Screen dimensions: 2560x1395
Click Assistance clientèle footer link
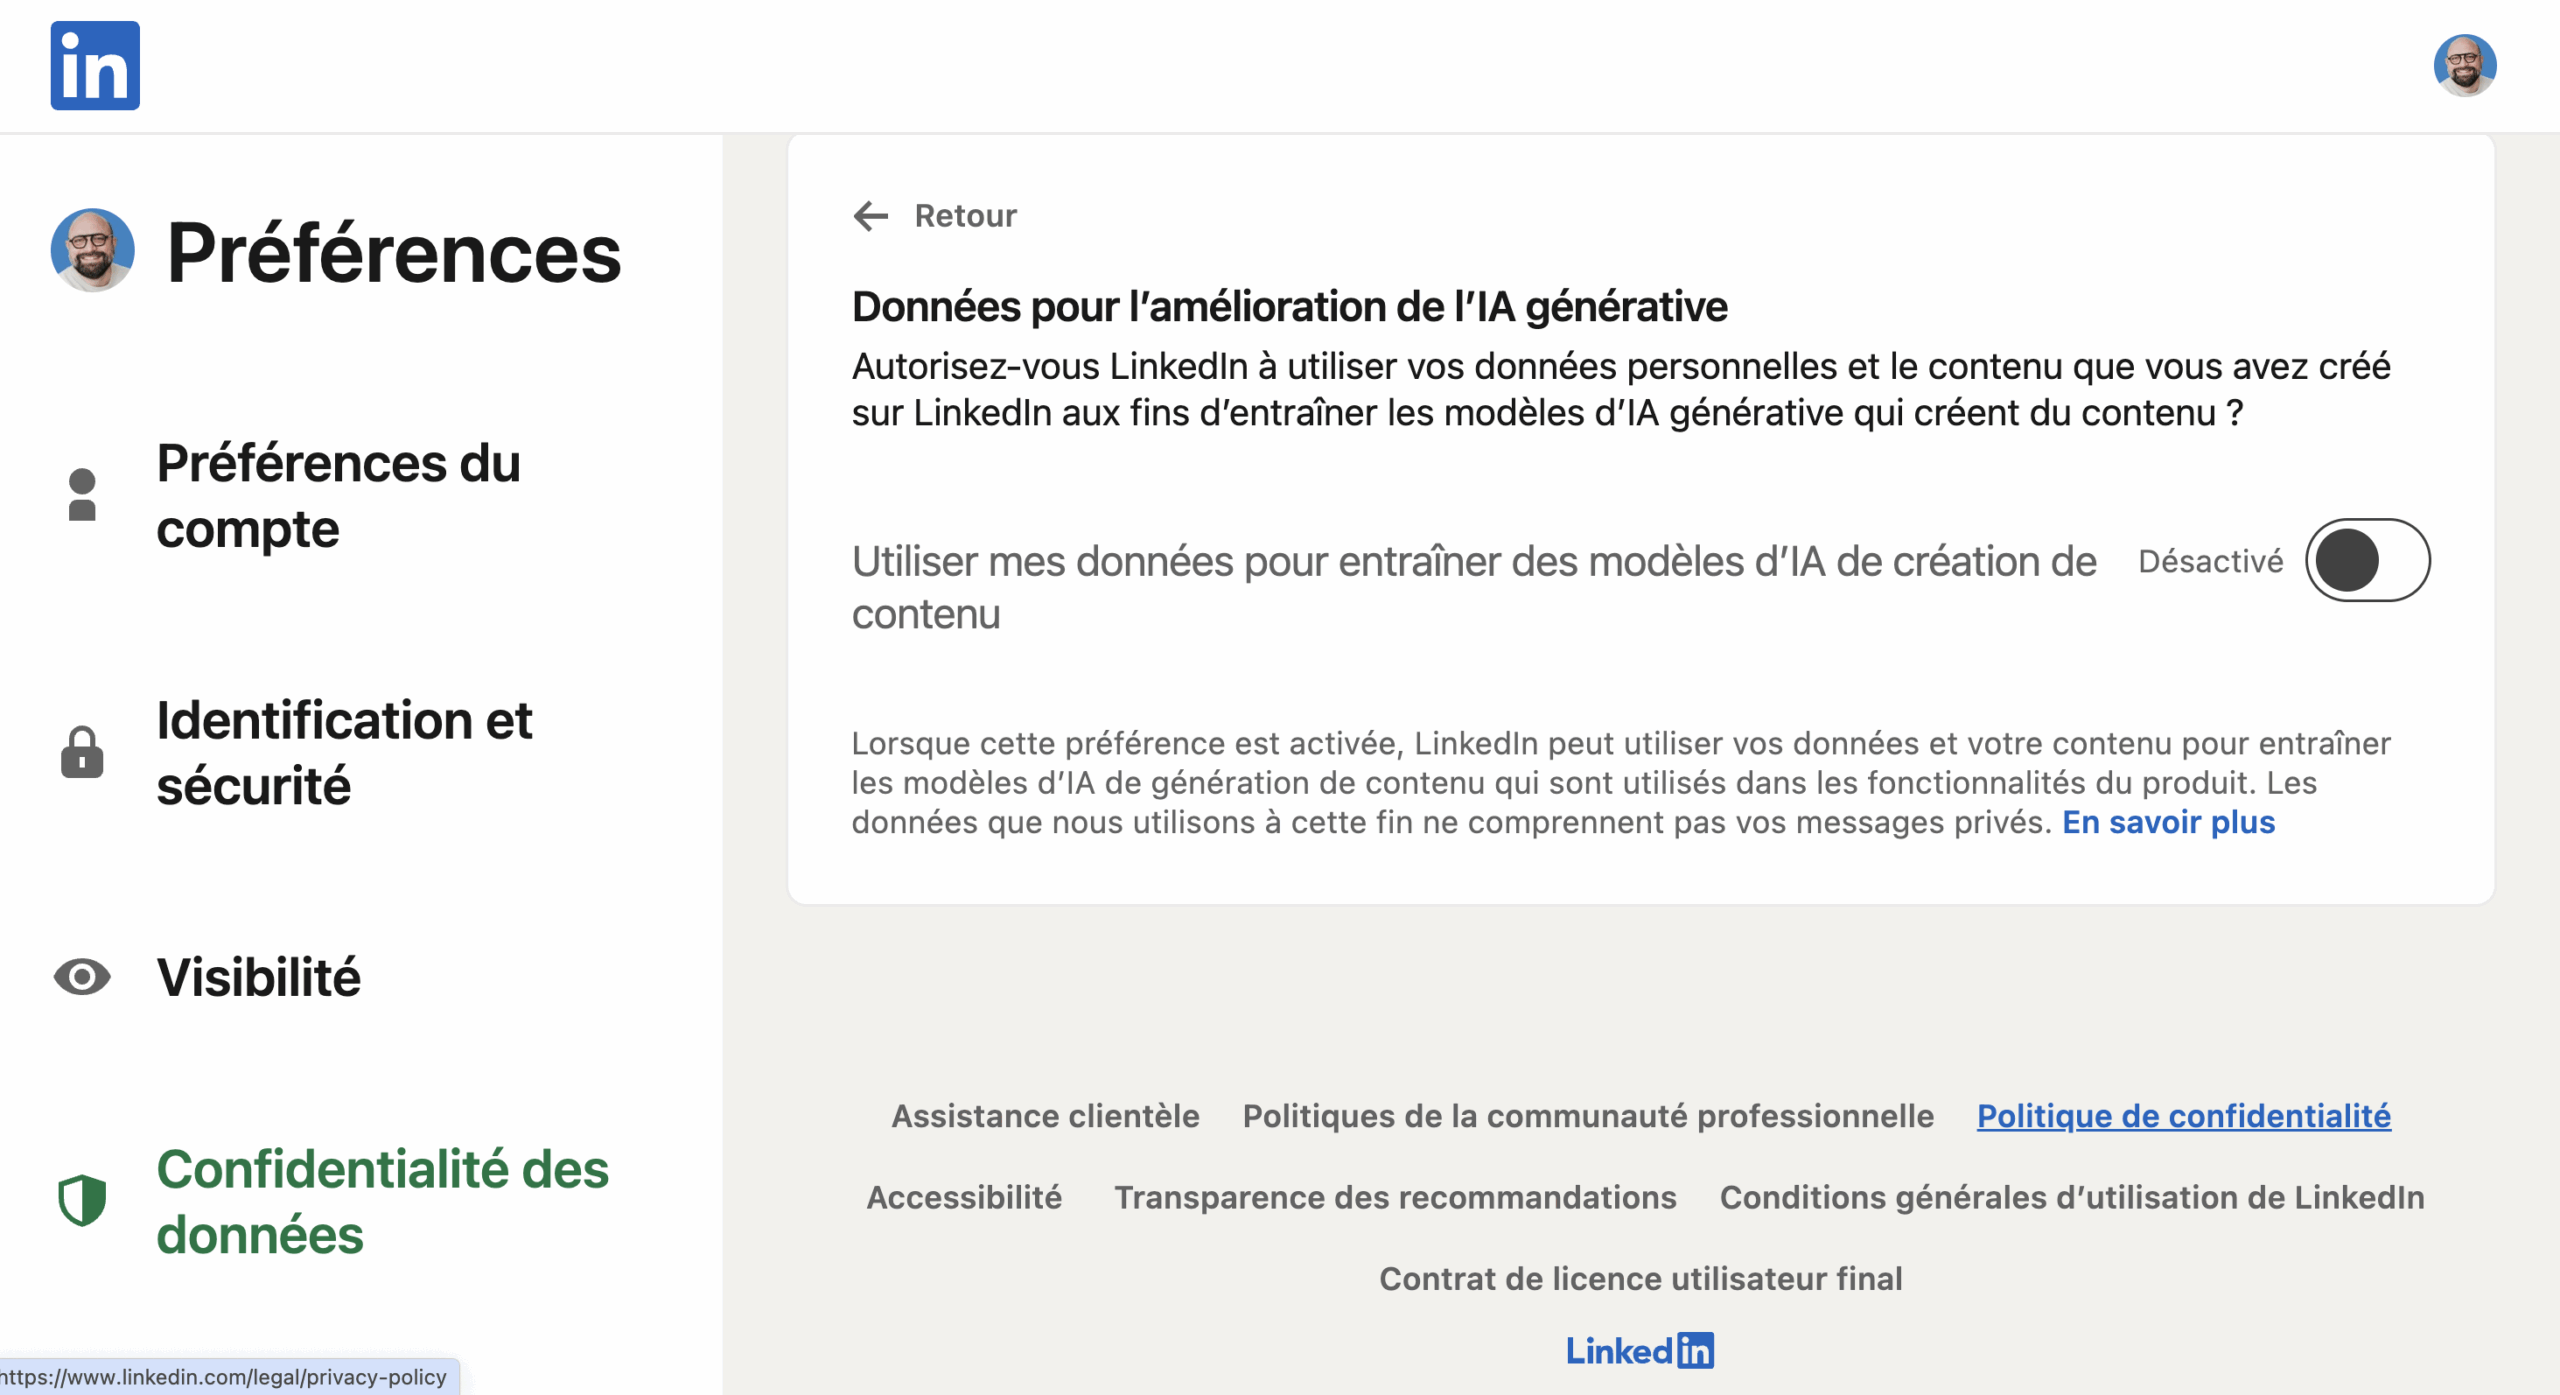[x=1045, y=1116]
